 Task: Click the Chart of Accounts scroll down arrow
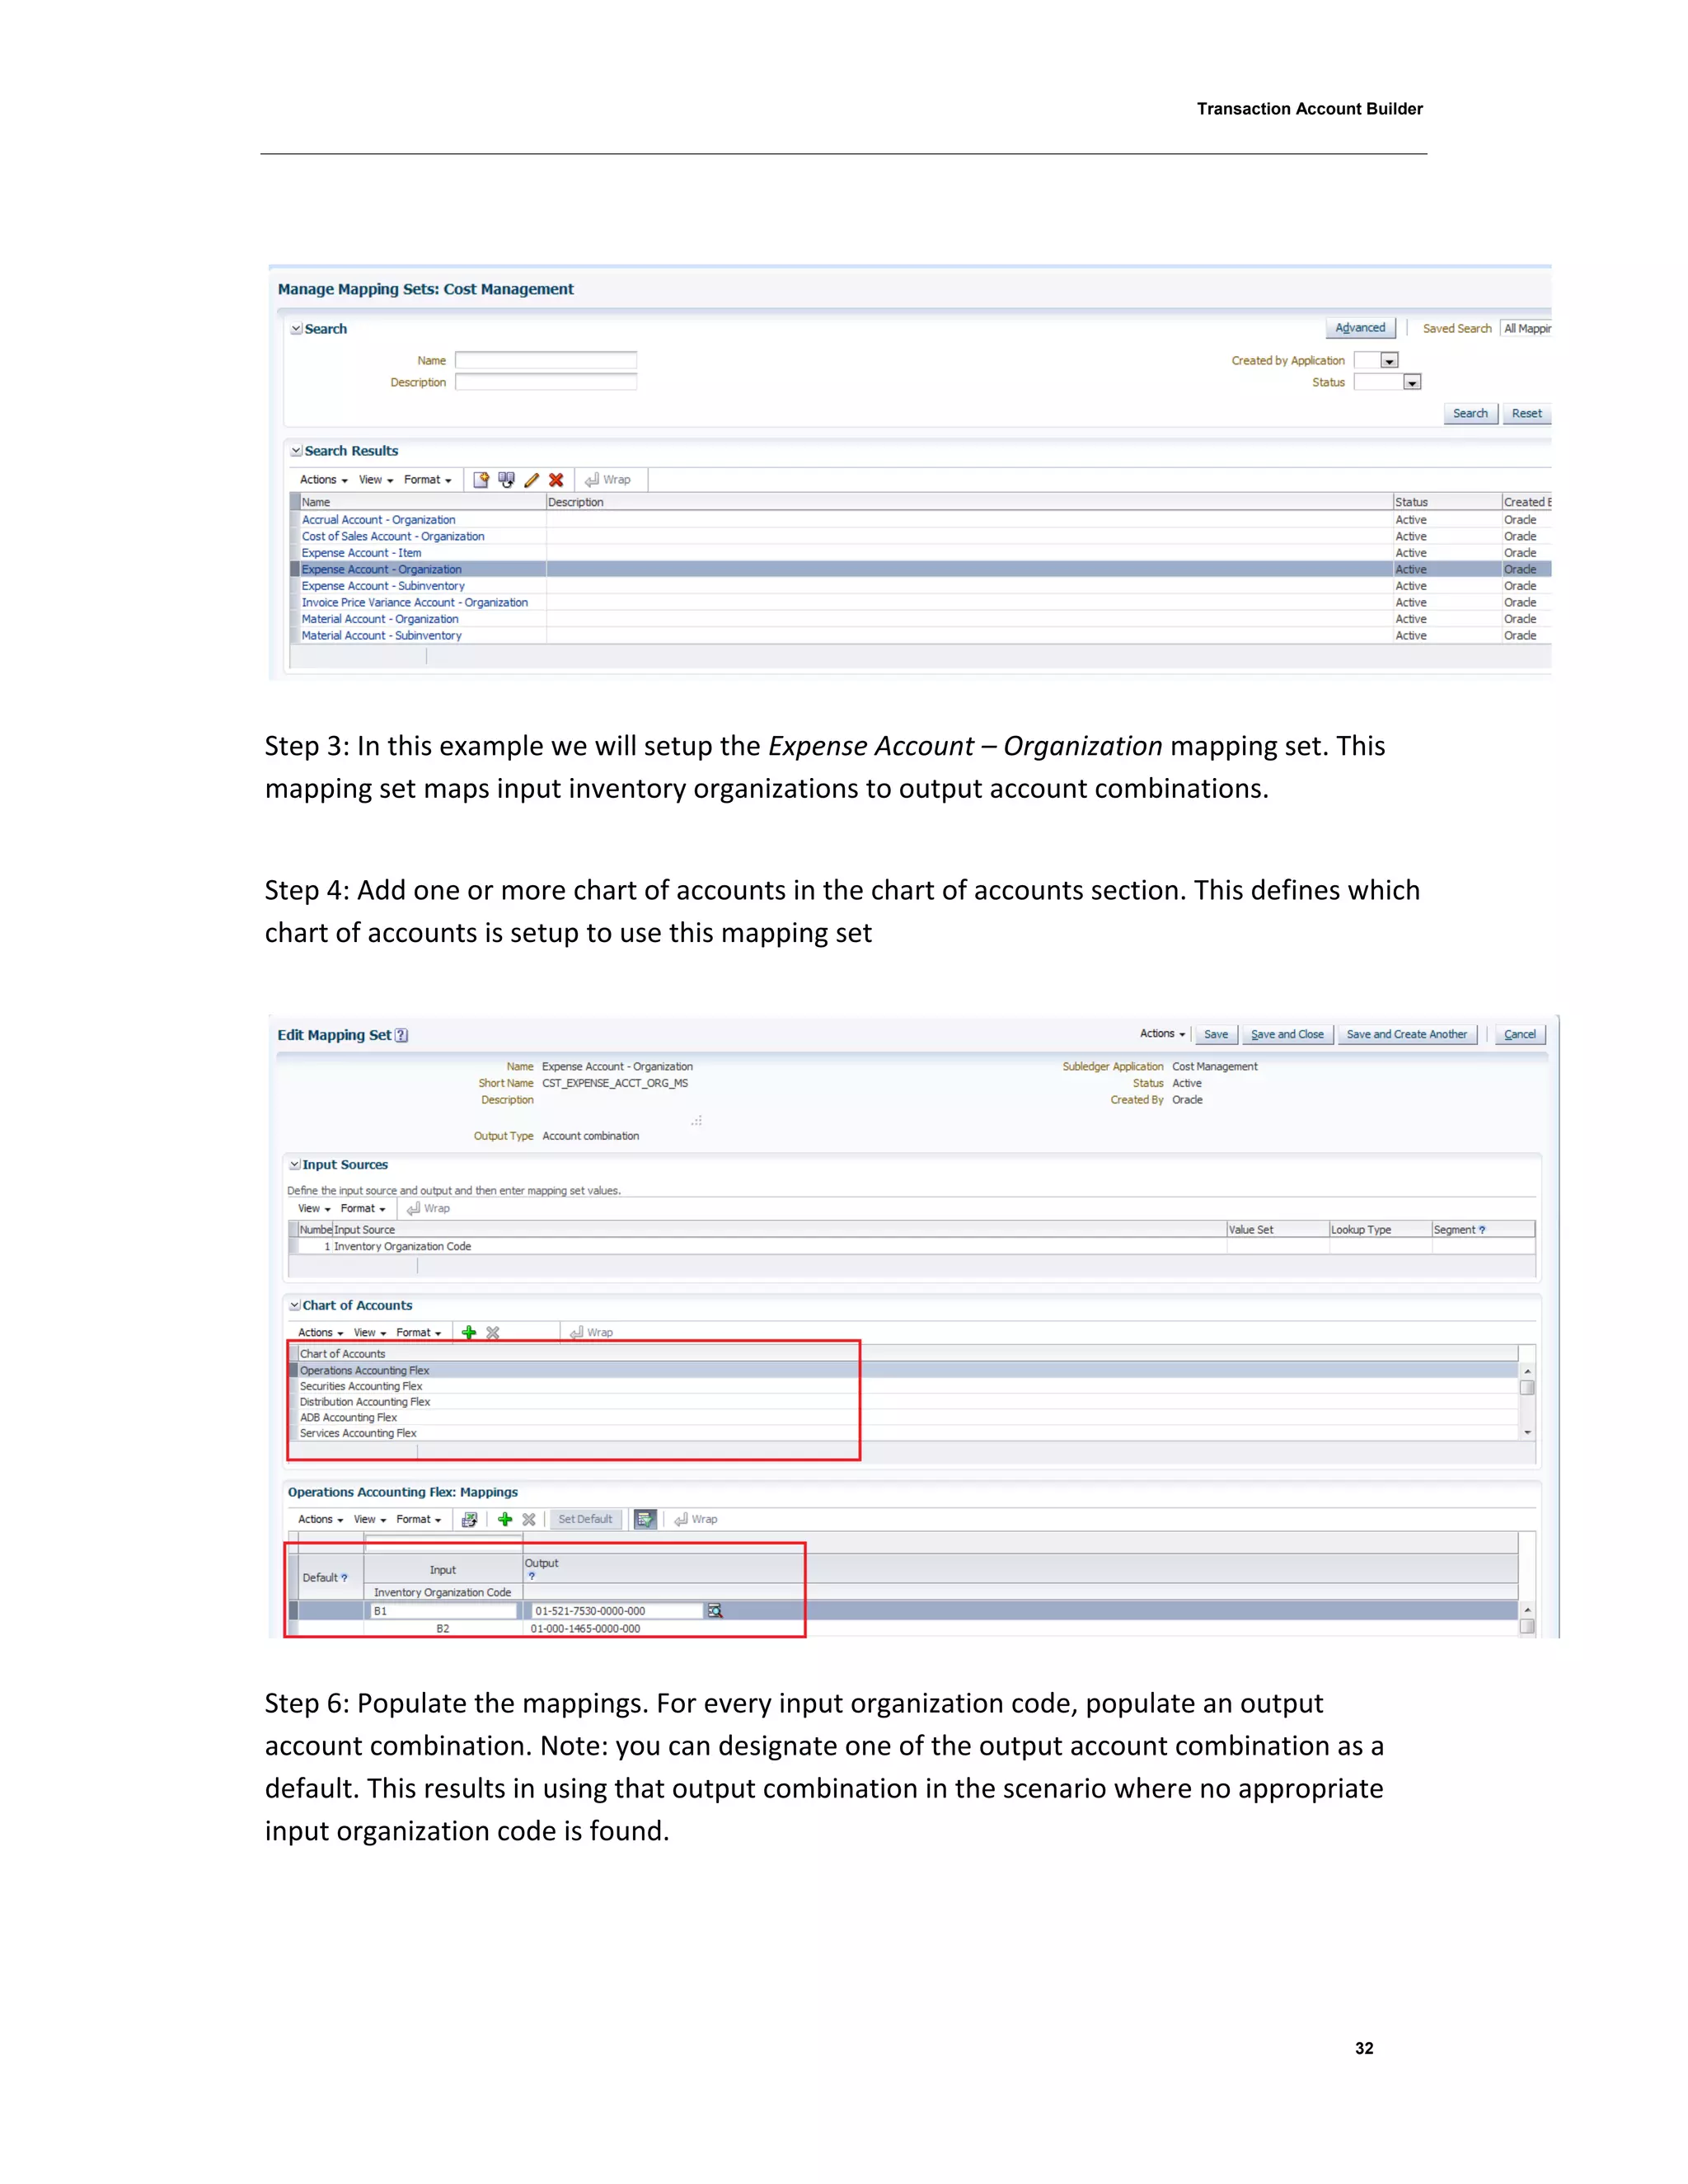(x=1527, y=1433)
